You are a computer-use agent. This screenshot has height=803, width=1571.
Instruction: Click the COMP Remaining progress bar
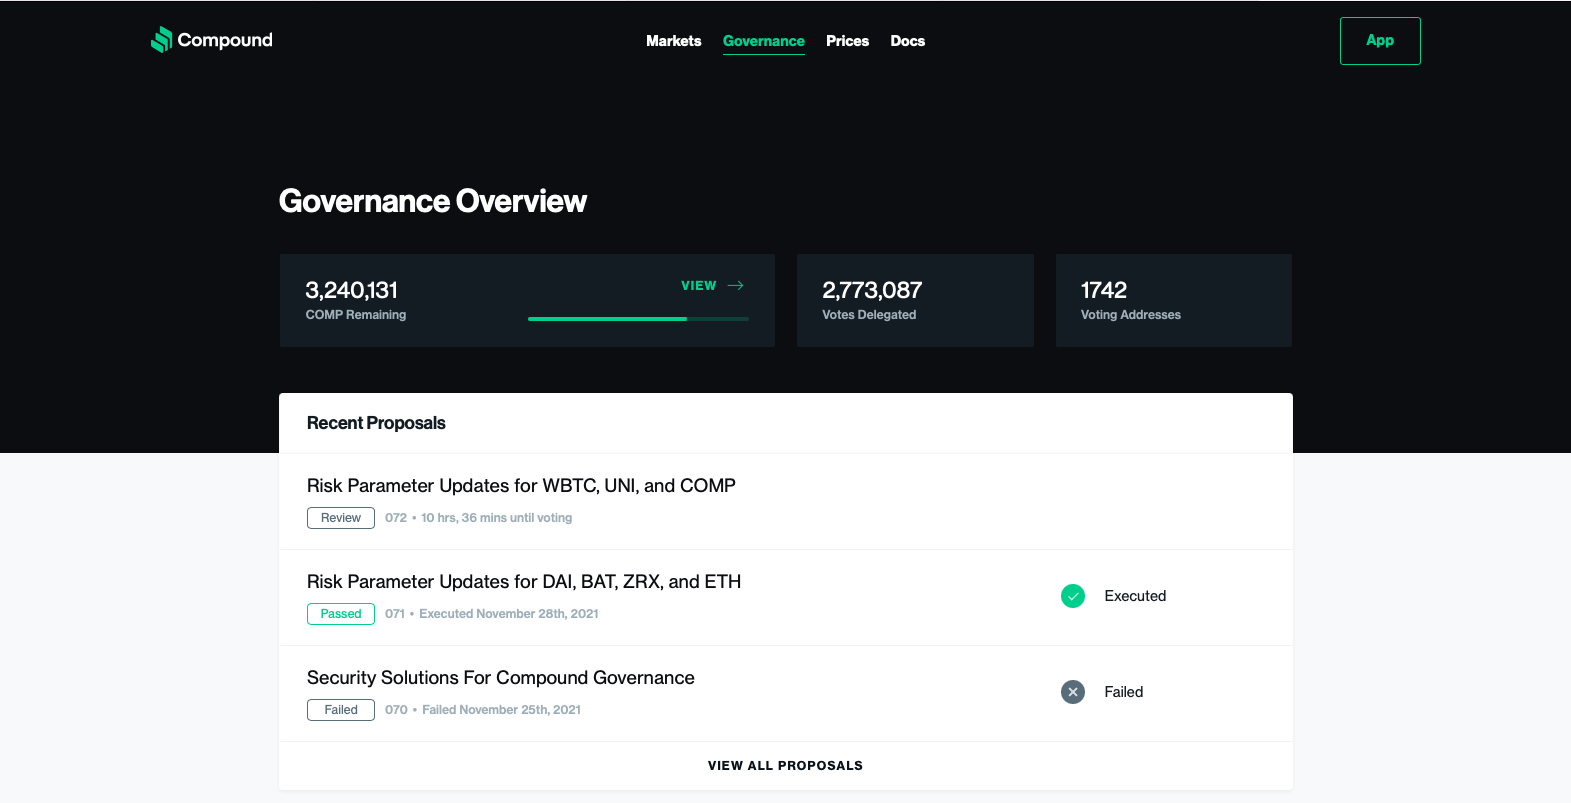[x=638, y=319]
